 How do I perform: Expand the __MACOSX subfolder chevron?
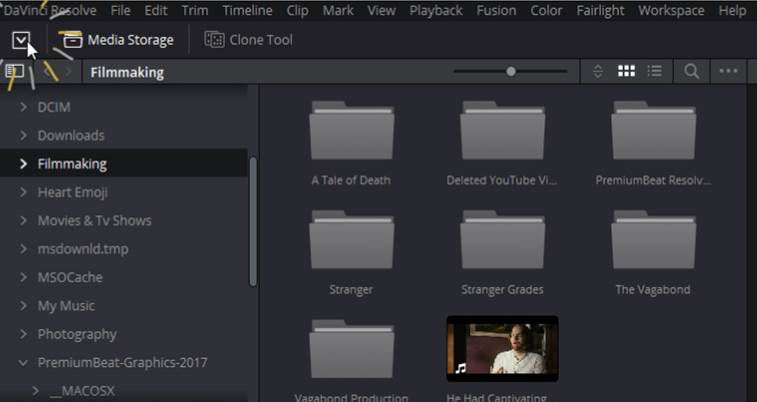point(35,390)
